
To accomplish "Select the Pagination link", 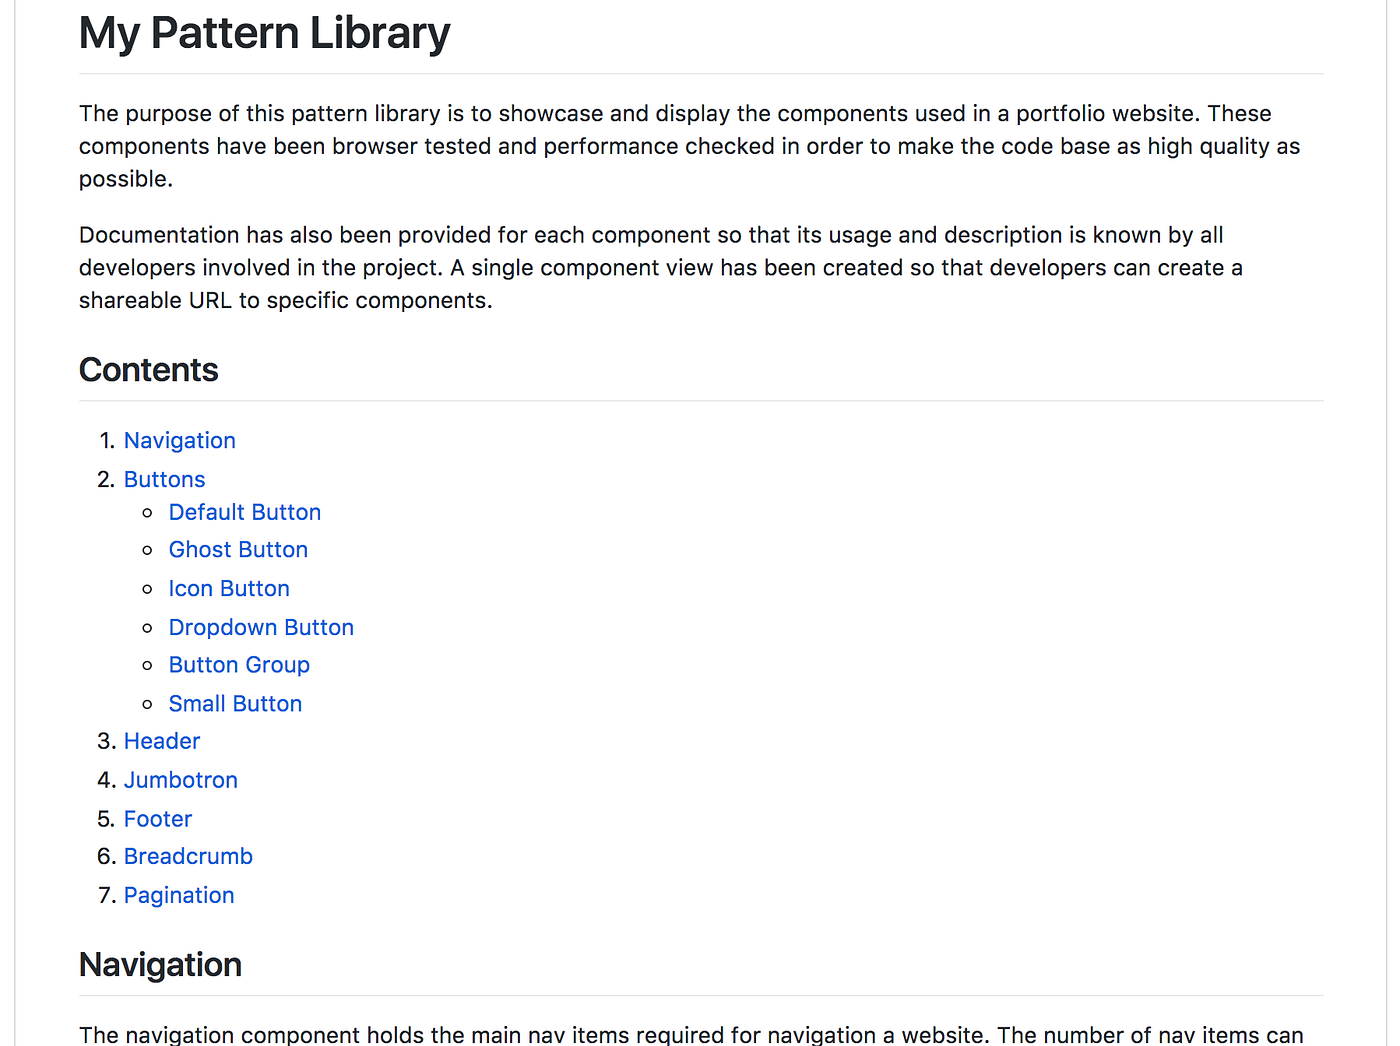I will pyautogui.click(x=179, y=895).
